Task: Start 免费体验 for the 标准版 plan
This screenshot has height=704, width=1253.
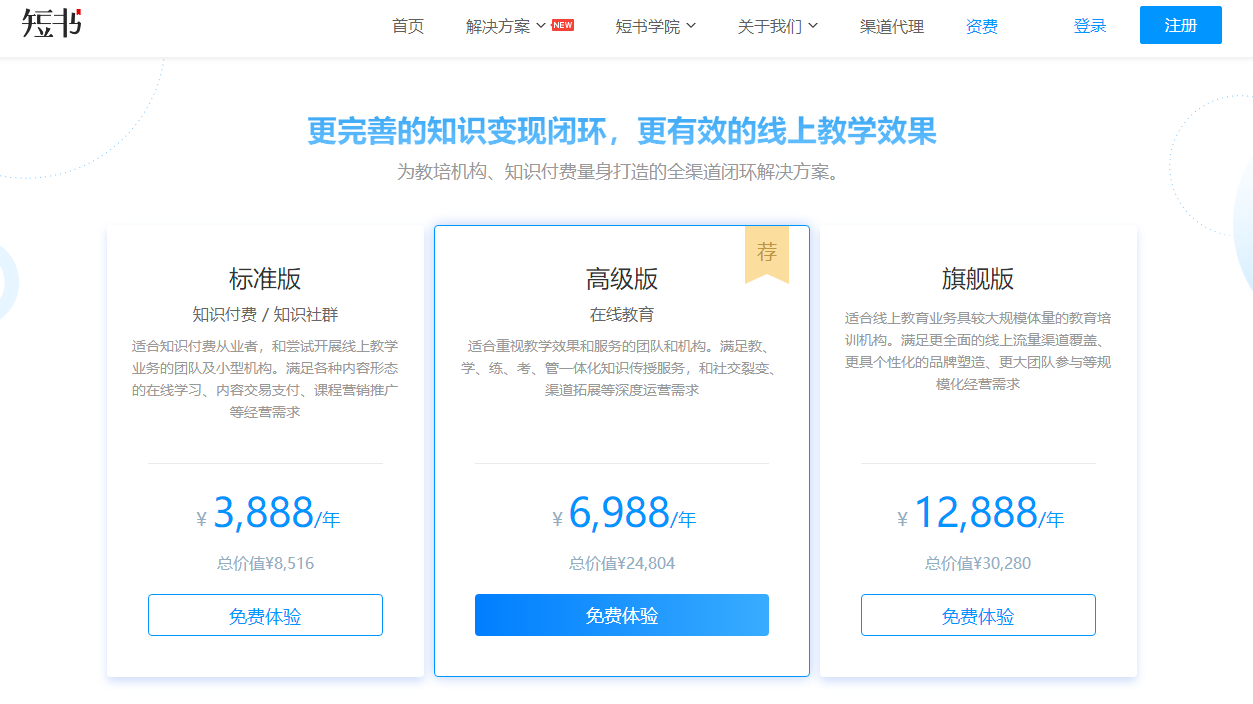Action: tap(265, 615)
